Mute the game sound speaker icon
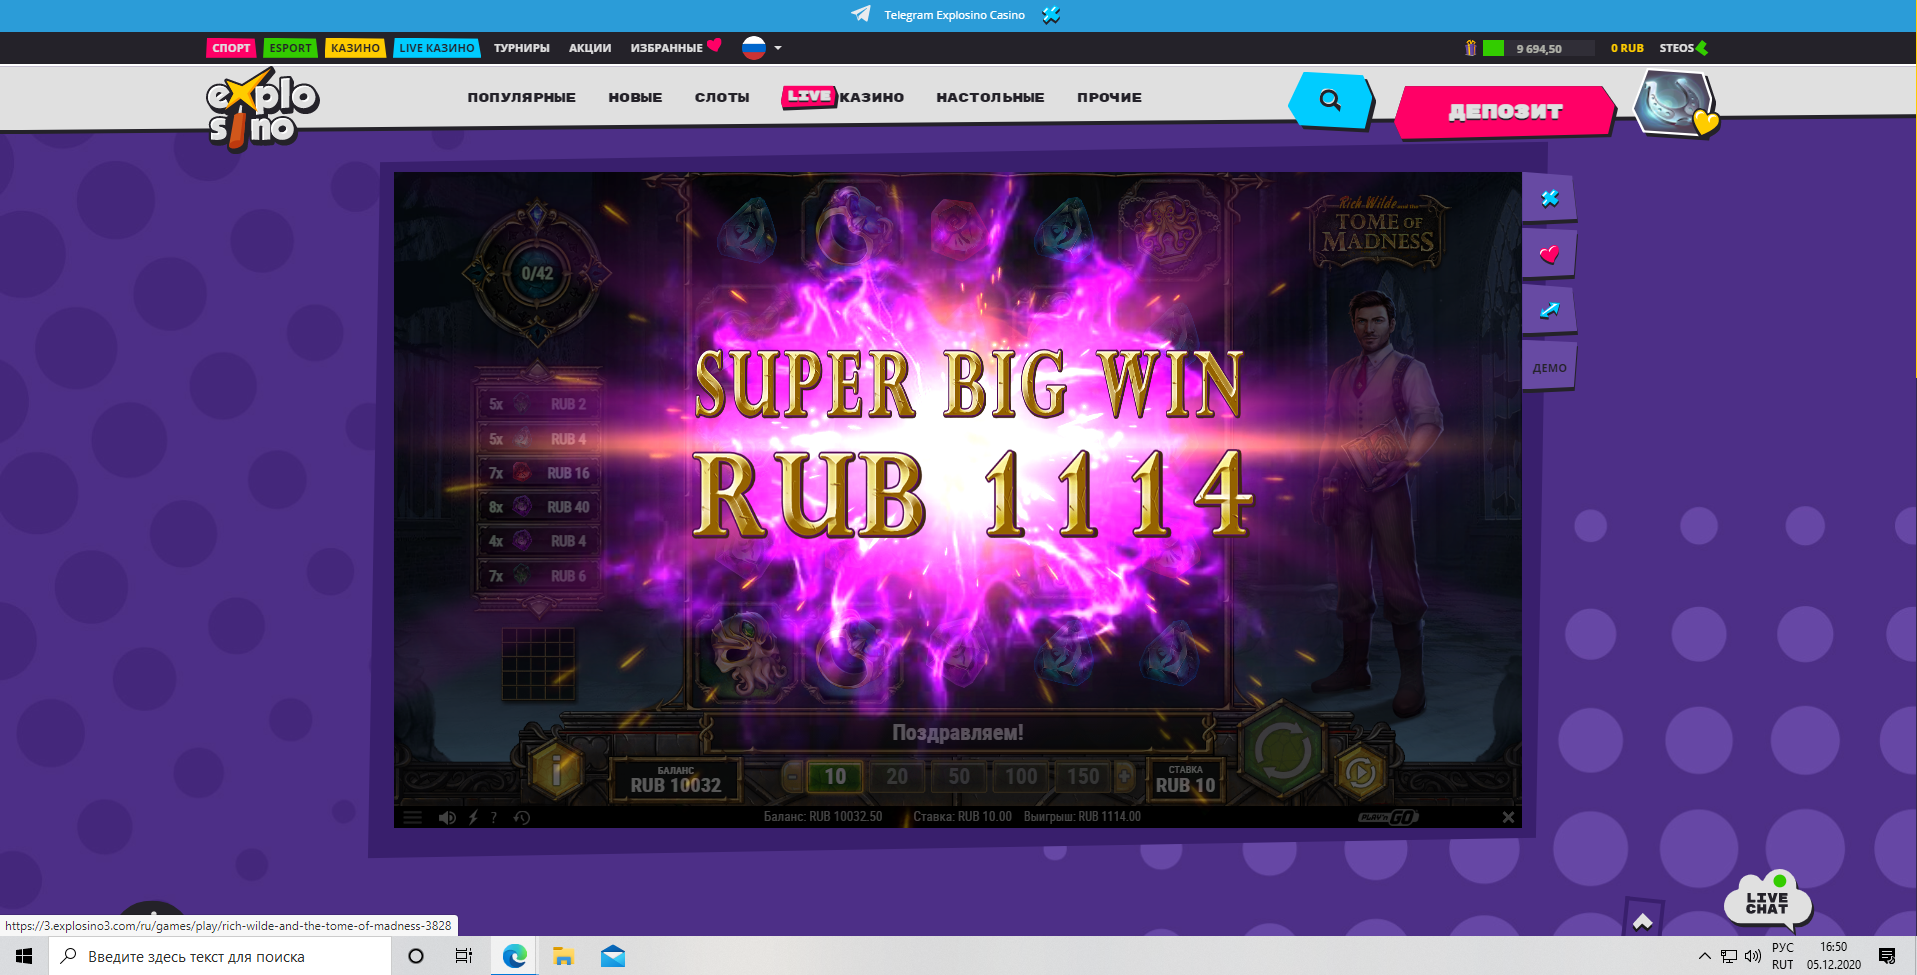1917x975 pixels. click(x=447, y=817)
